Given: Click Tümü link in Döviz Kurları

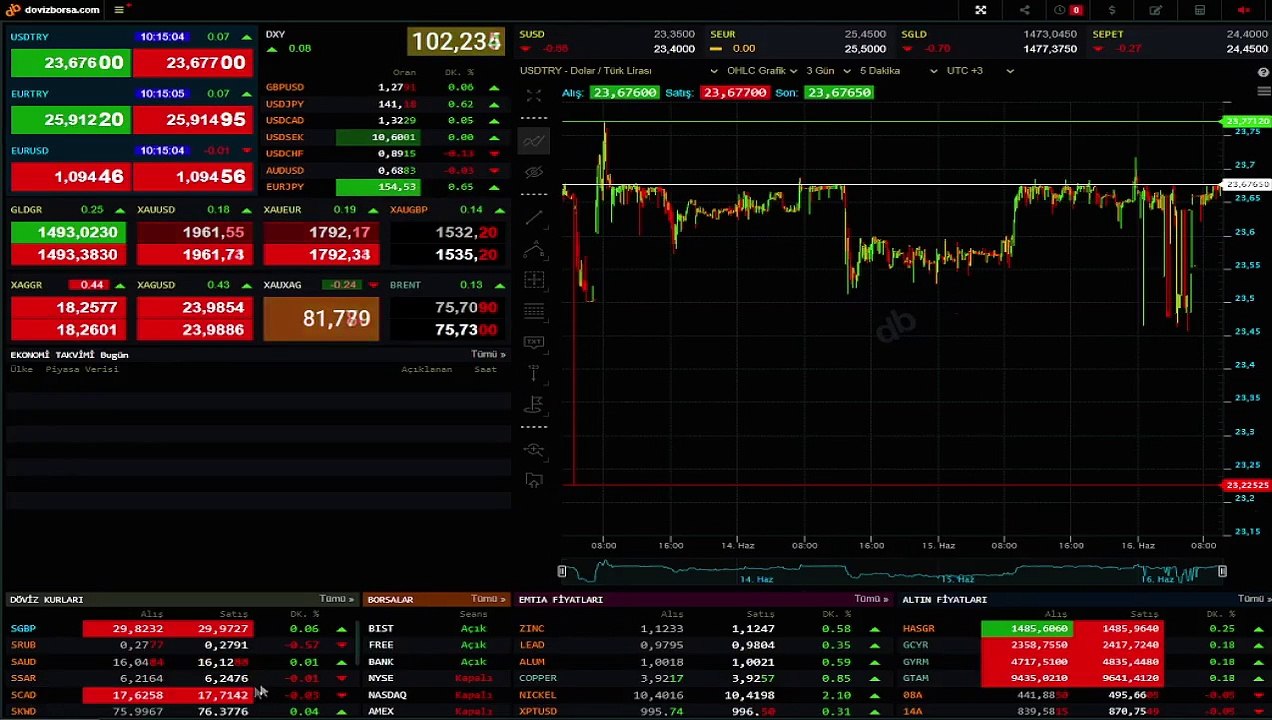Looking at the screenshot, I should 336,599.
